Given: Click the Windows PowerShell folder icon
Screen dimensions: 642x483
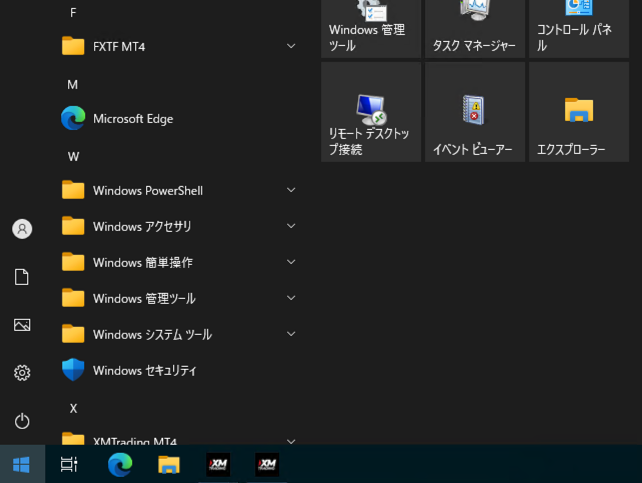Looking at the screenshot, I should (73, 190).
